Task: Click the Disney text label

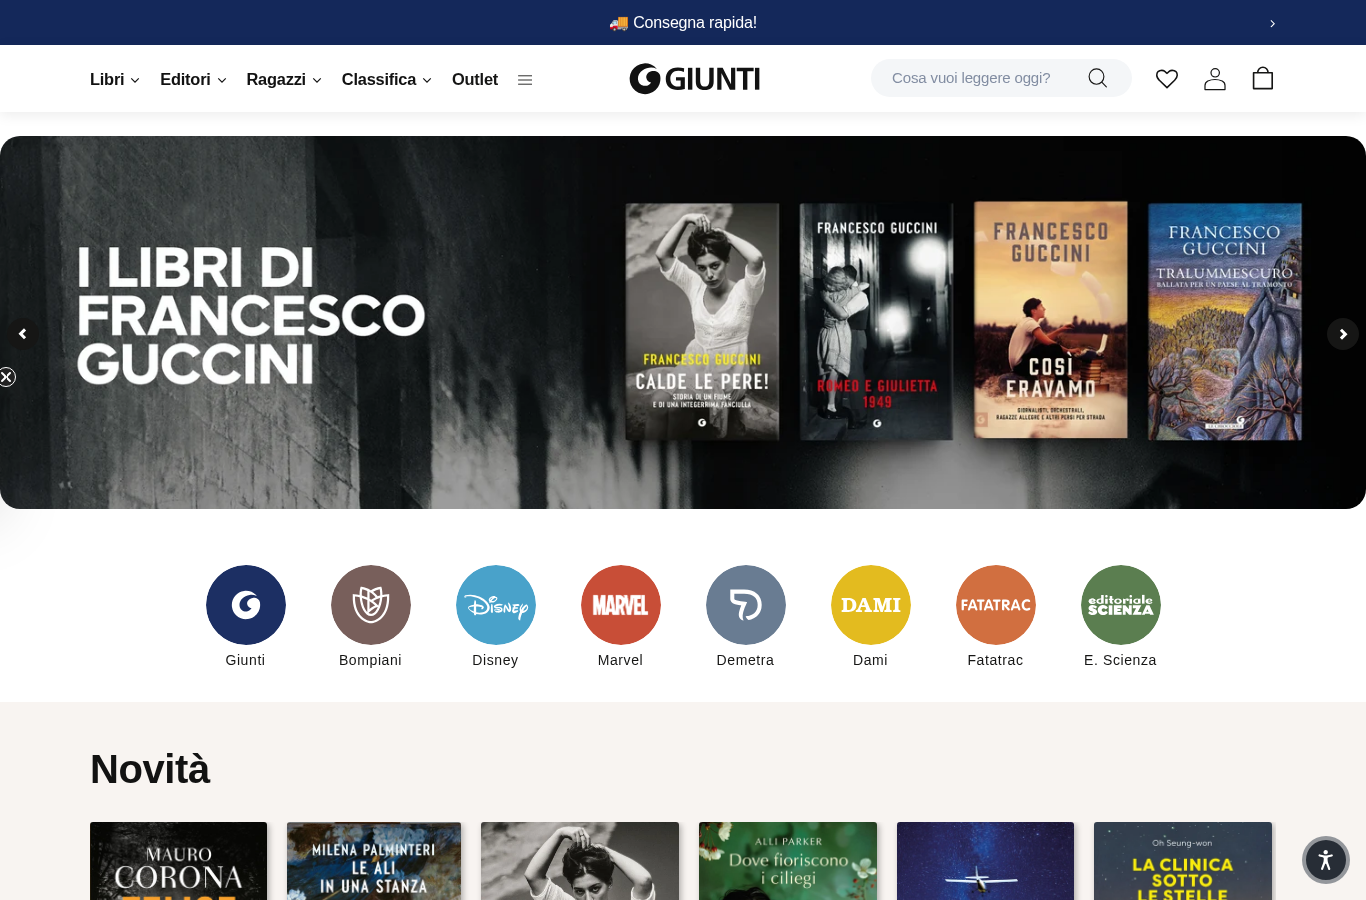Action: [x=496, y=660]
